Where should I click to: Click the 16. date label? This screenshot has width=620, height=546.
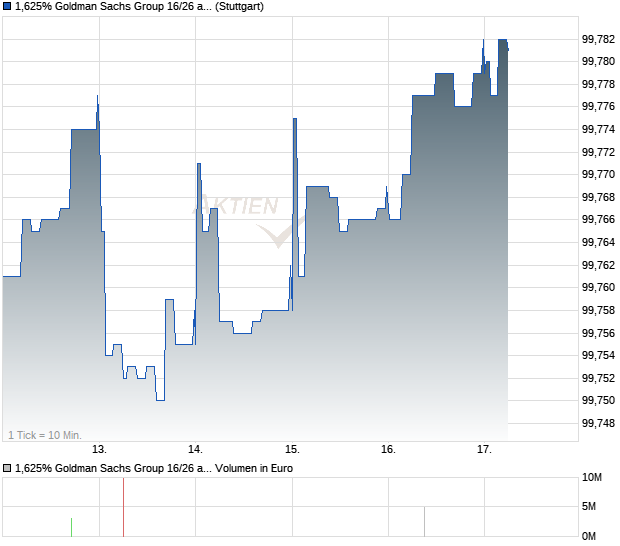click(x=388, y=450)
